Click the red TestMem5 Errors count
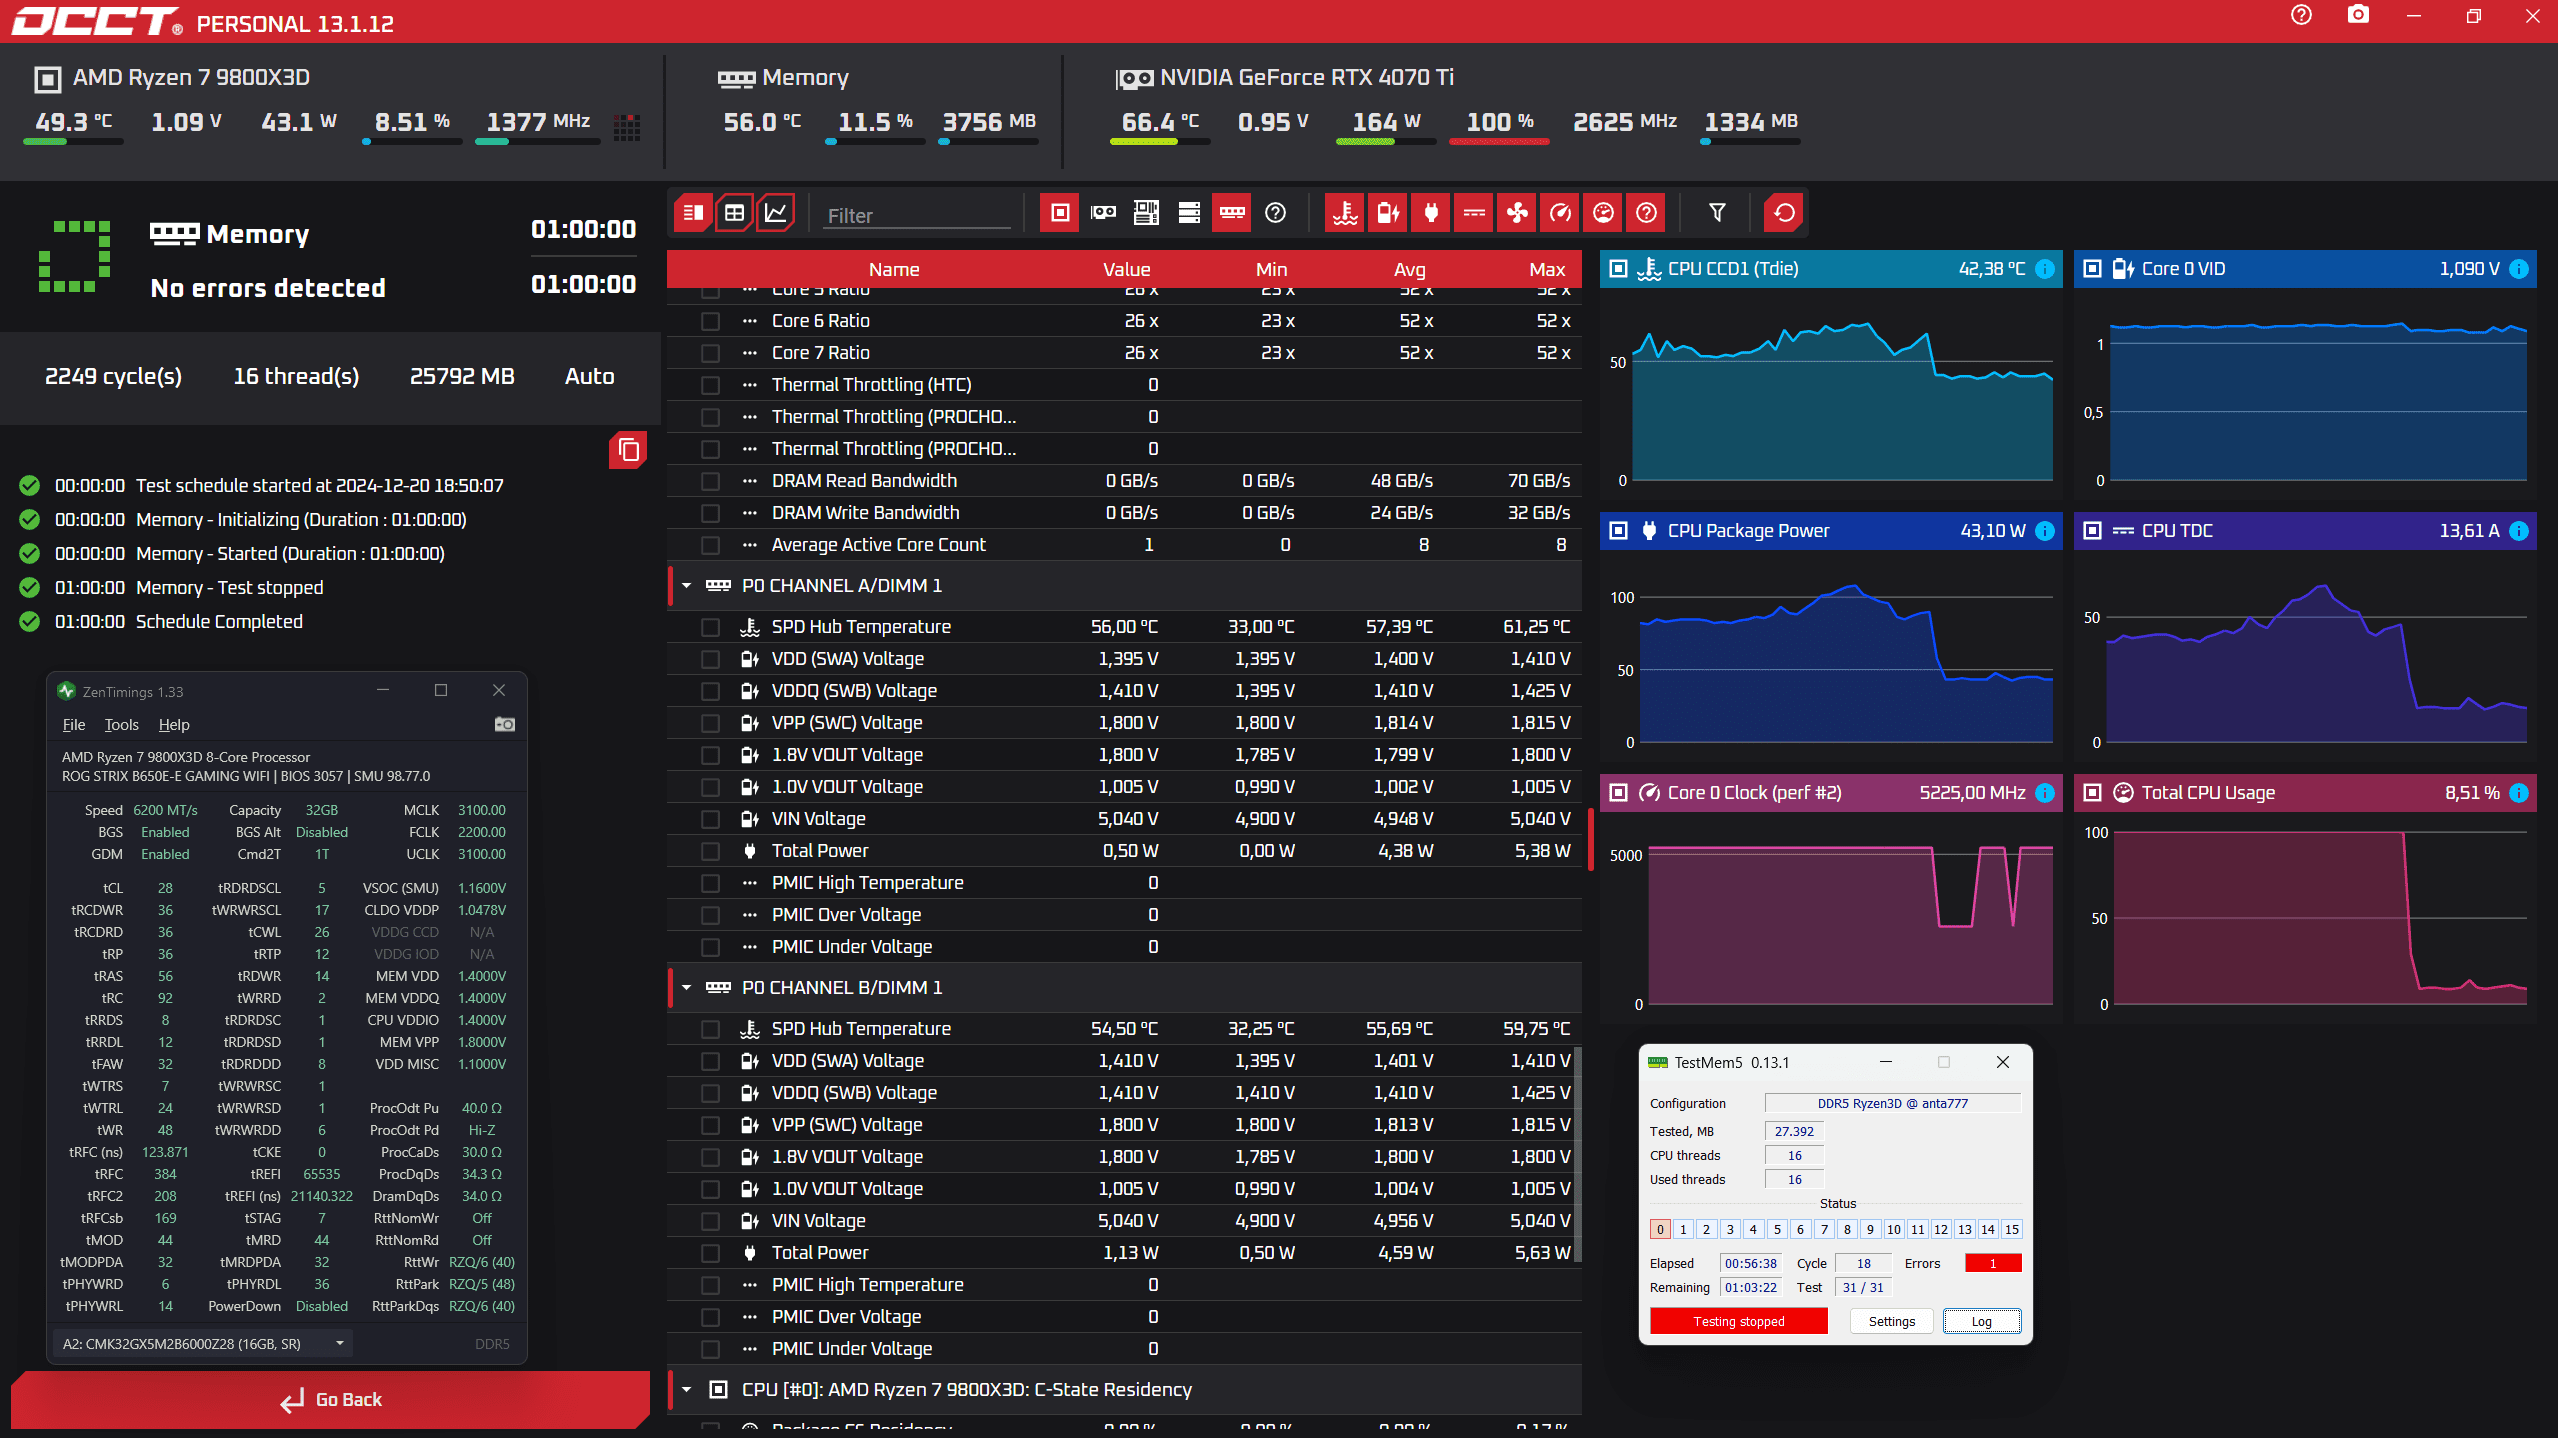 pyautogui.click(x=1993, y=1263)
